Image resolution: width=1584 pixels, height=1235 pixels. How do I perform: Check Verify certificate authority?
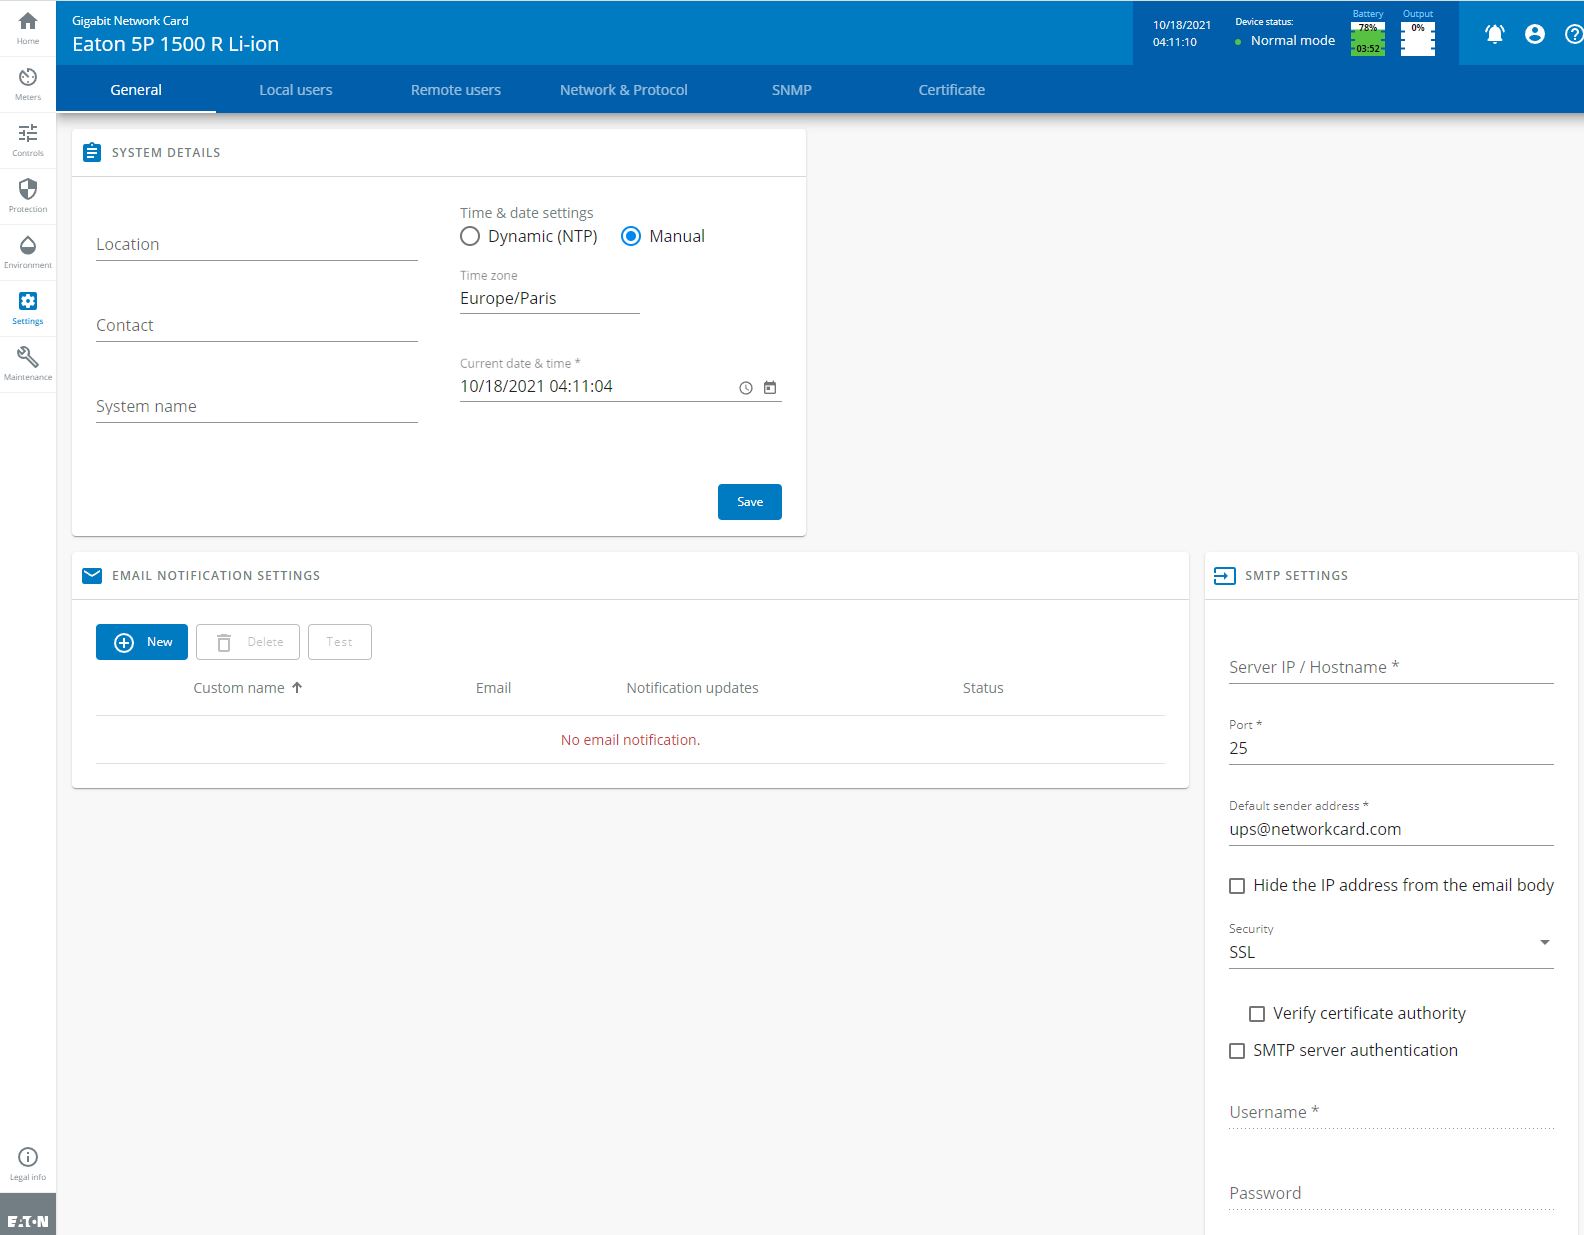1257,1014
